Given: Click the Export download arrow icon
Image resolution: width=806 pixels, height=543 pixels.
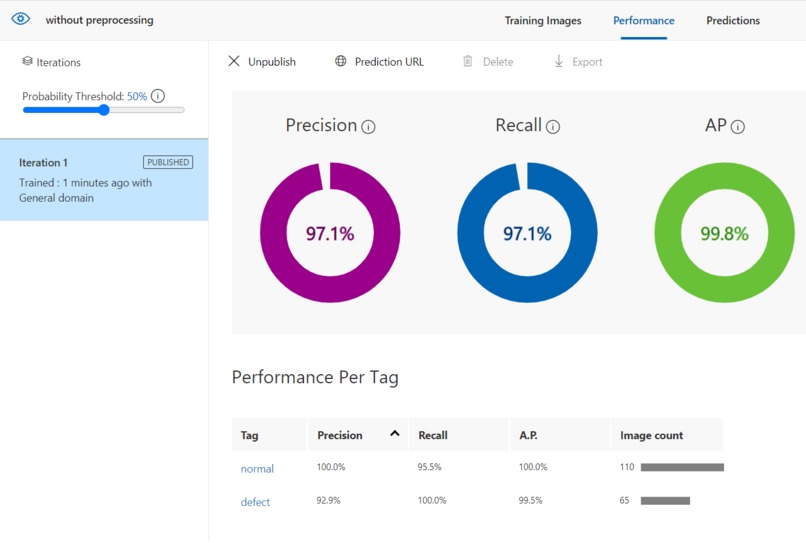Looking at the screenshot, I should coord(559,61).
